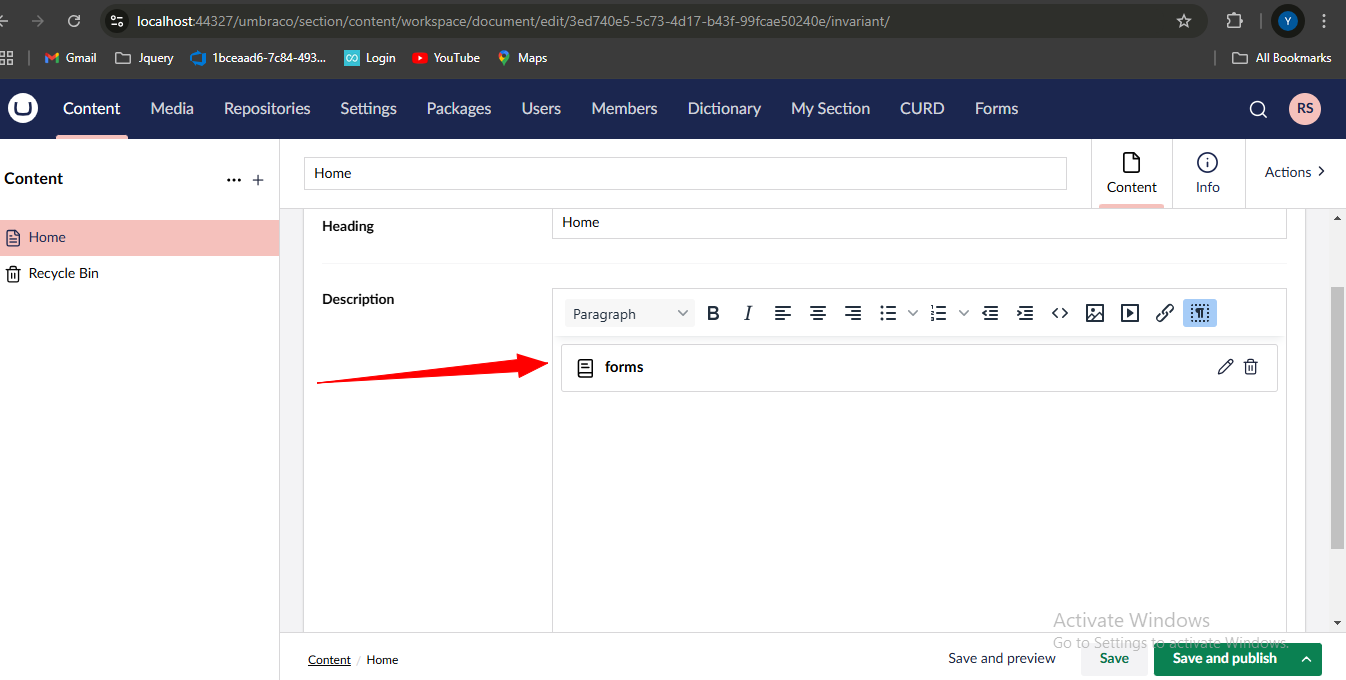Expand bullet list style options arrow
Image resolution: width=1346 pixels, height=680 pixels.
[x=912, y=313]
